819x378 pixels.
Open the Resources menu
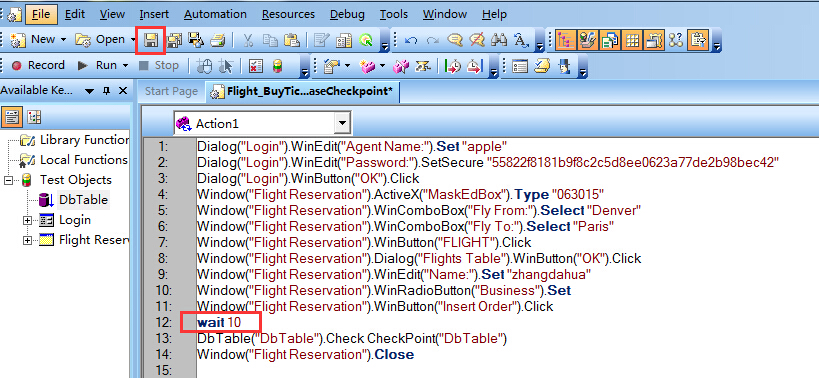(x=288, y=14)
